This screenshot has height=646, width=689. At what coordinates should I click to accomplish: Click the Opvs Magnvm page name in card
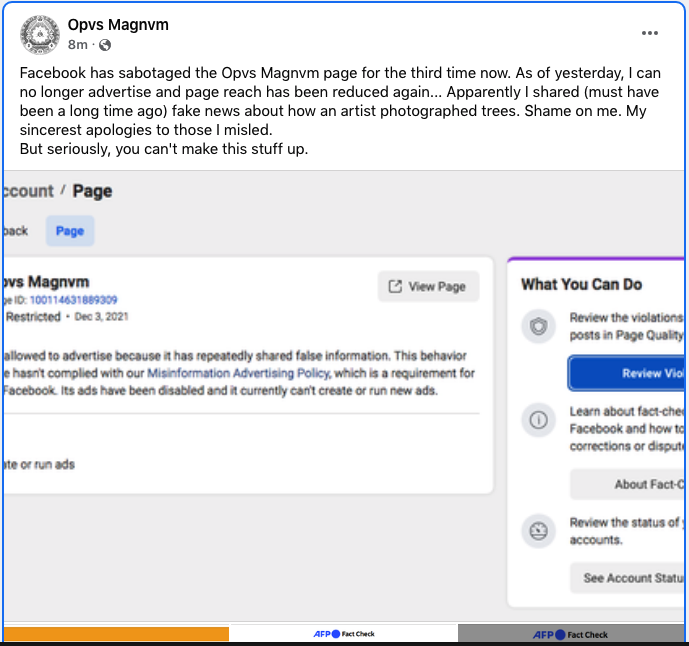[x=46, y=282]
